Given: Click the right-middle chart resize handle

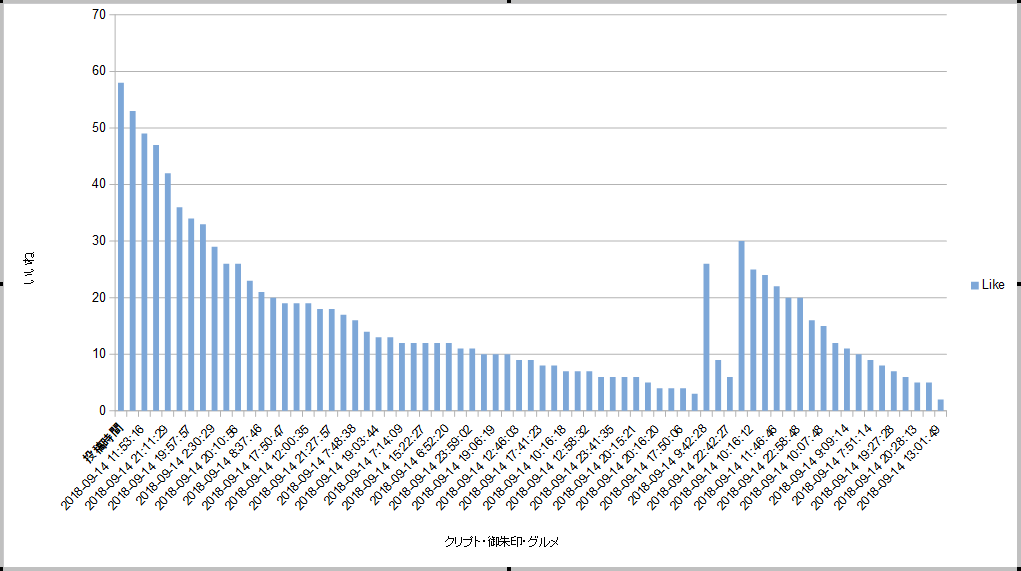Looking at the screenshot, I should click(x=1018, y=285).
